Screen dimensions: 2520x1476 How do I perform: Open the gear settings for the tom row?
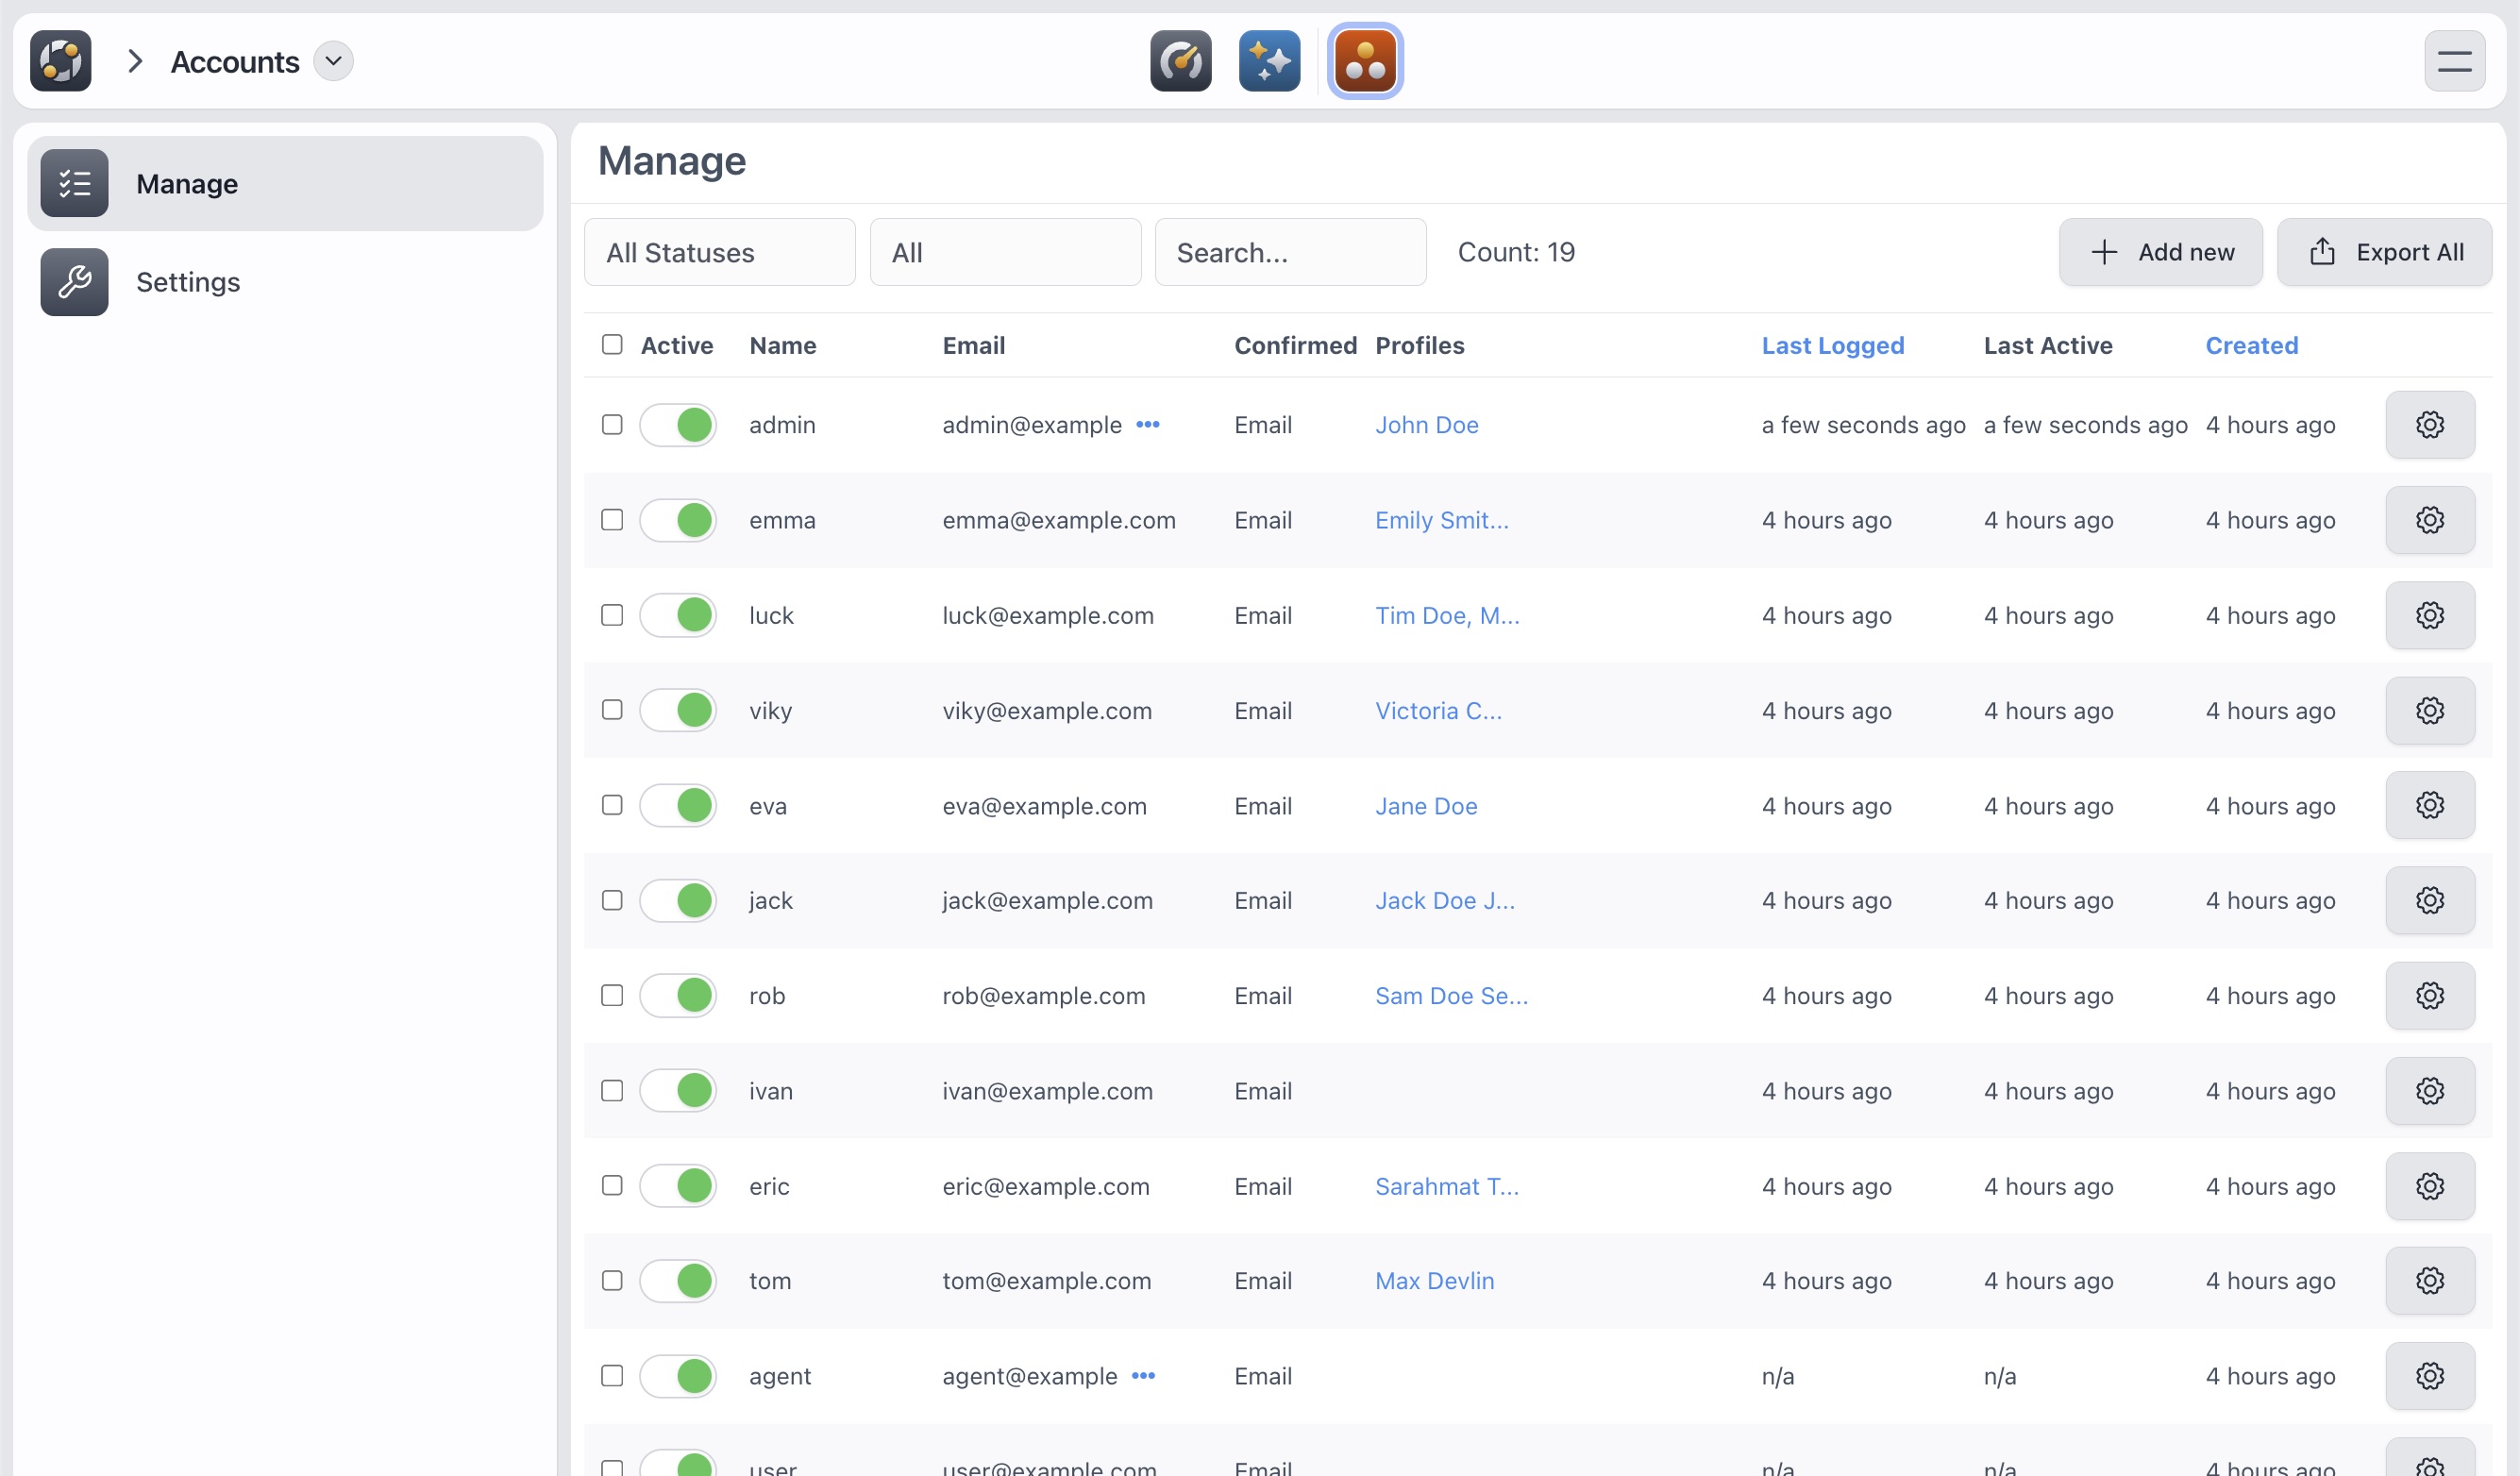click(2430, 1280)
